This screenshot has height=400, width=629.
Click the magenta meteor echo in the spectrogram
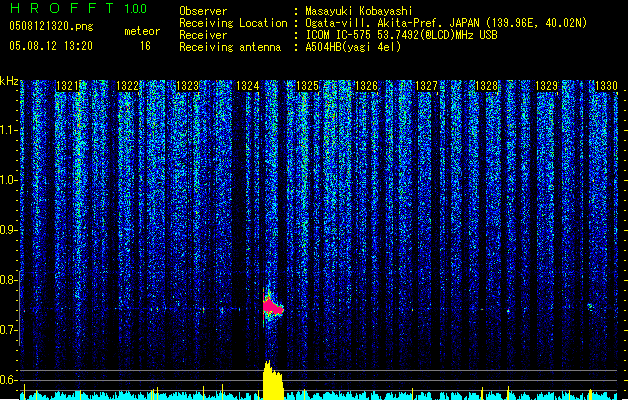point(272,307)
